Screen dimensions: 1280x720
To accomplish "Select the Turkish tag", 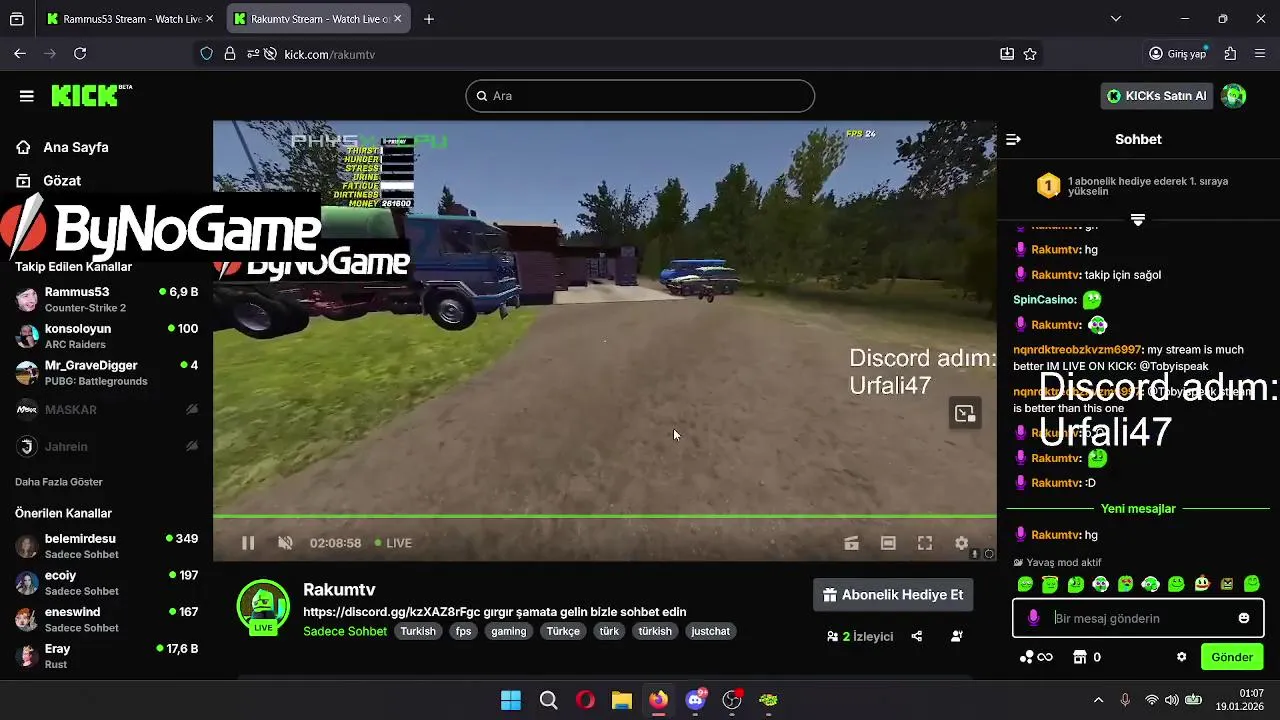I will (x=418, y=631).
